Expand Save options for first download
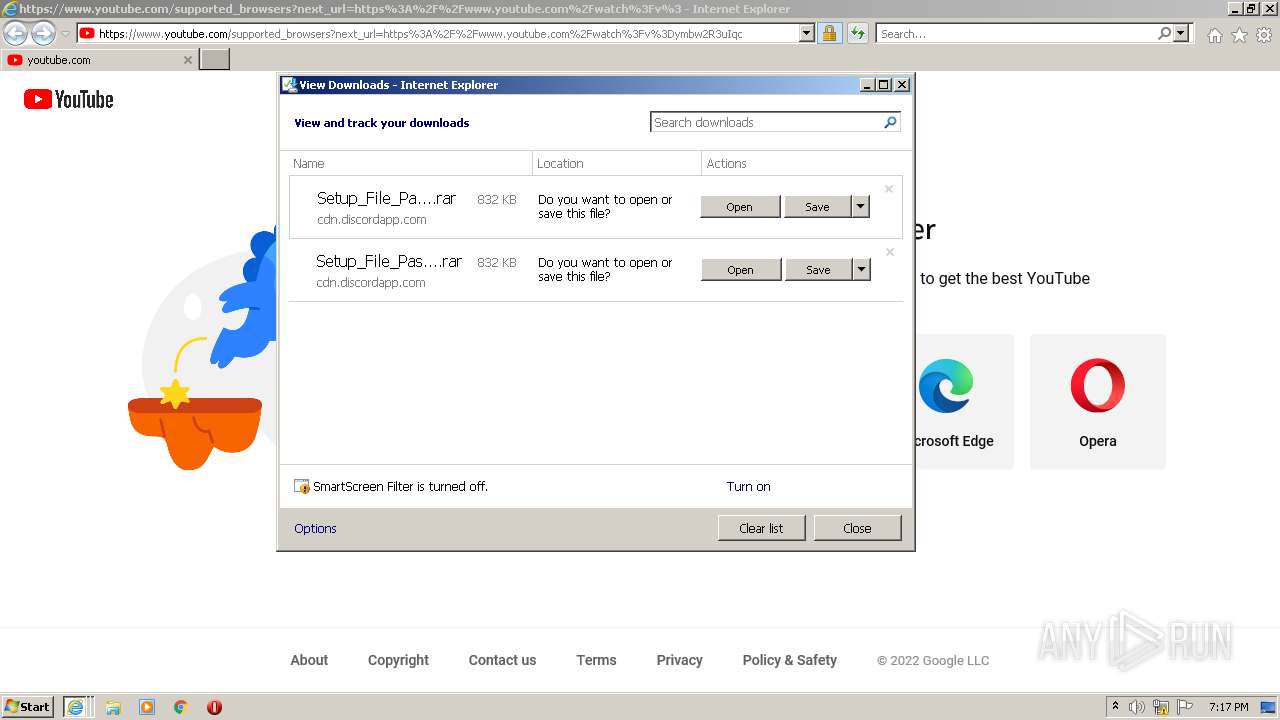 click(860, 207)
